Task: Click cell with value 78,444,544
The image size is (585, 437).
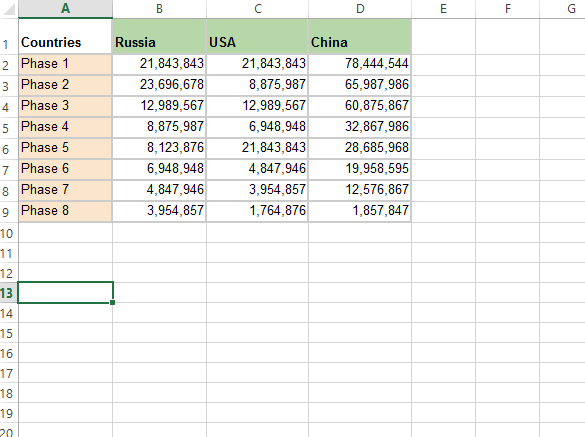Action: point(360,65)
